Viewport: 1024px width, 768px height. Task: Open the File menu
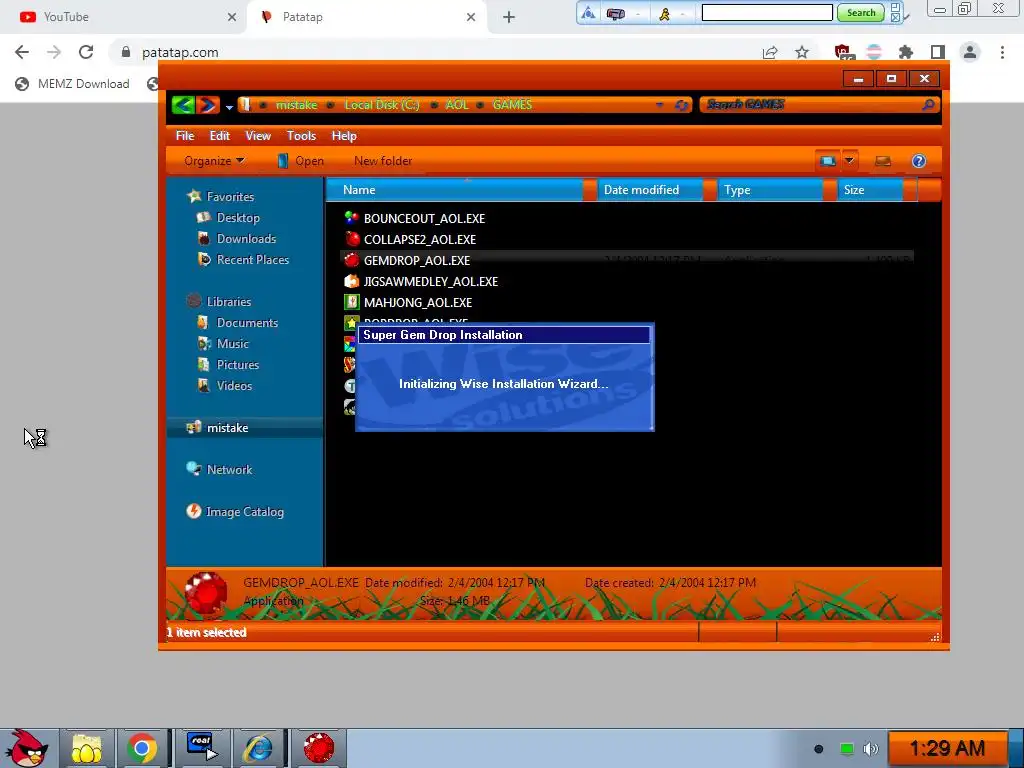click(x=185, y=136)
